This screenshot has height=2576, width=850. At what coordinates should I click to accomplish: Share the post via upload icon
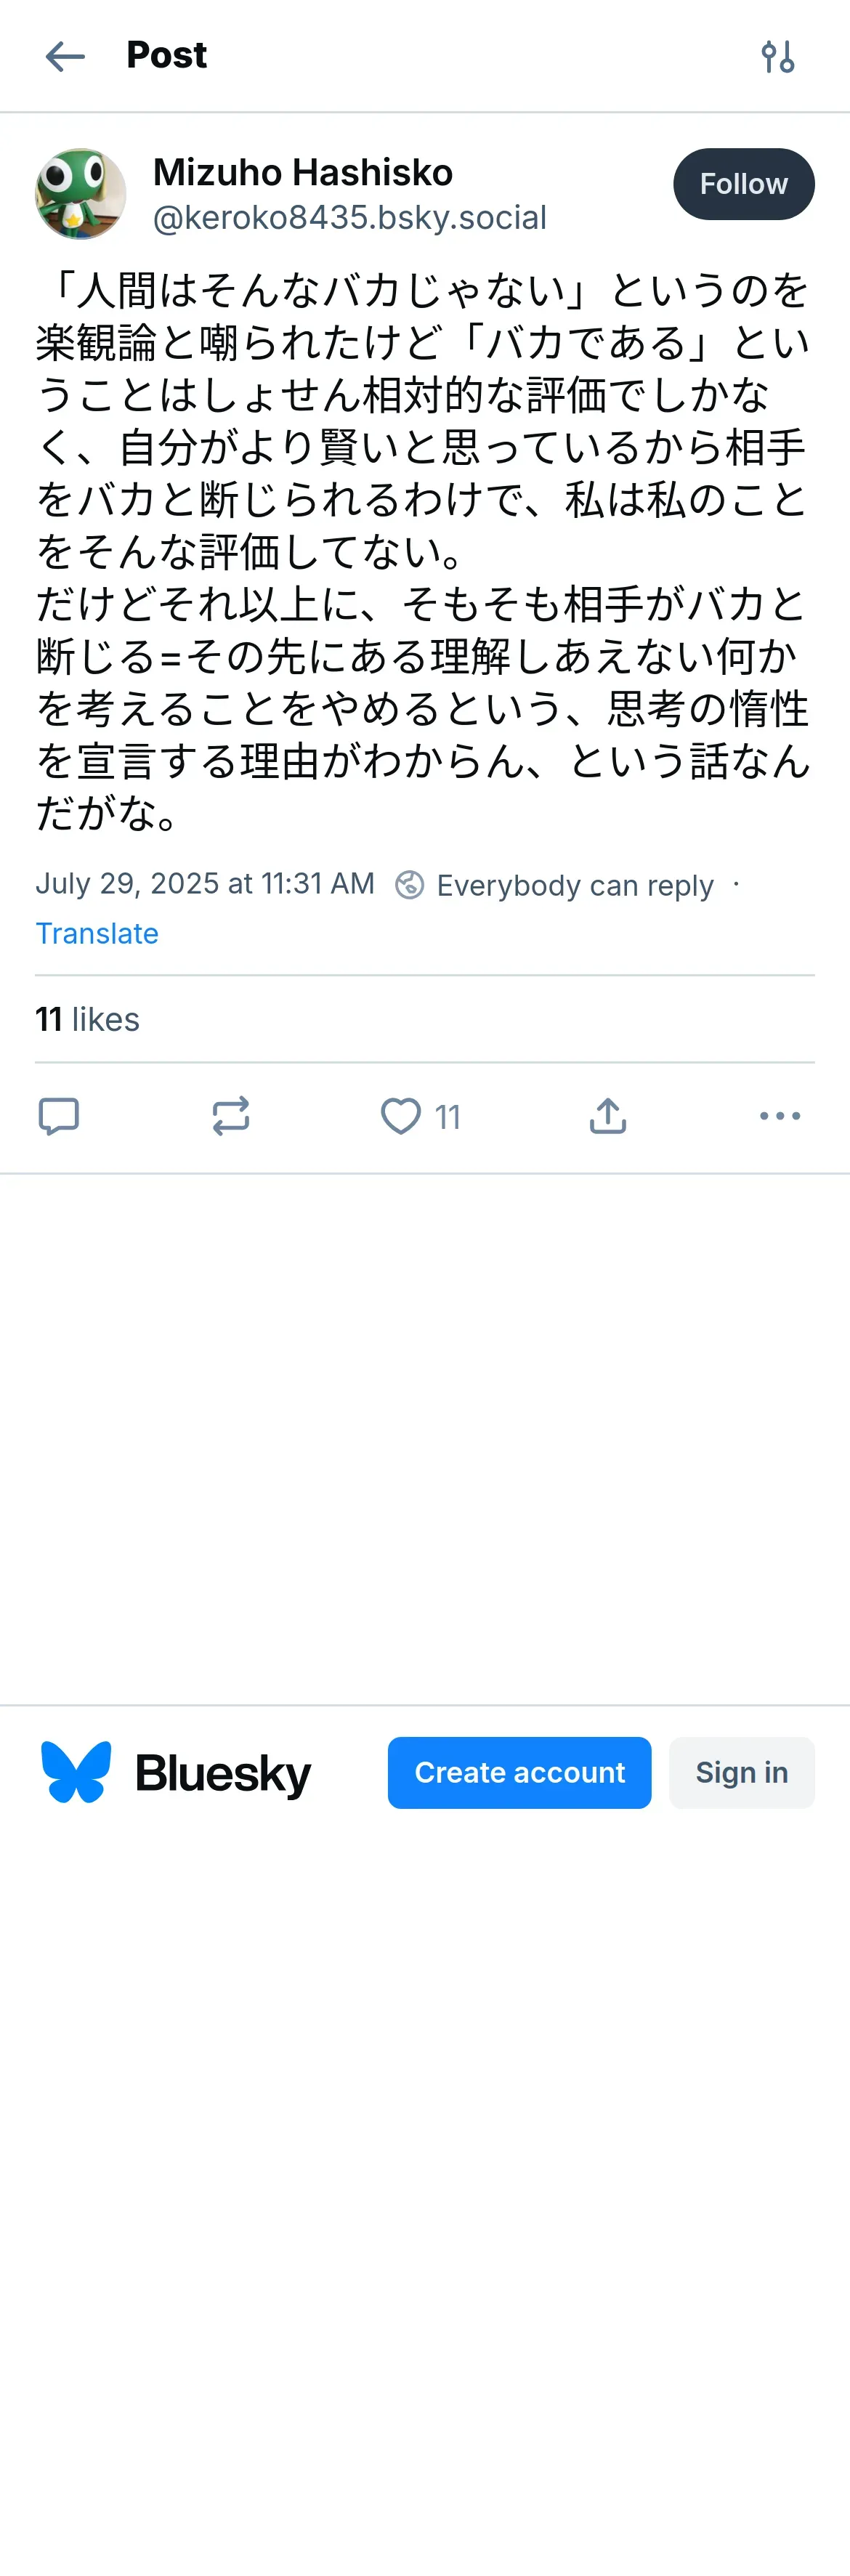(608, 1116)
